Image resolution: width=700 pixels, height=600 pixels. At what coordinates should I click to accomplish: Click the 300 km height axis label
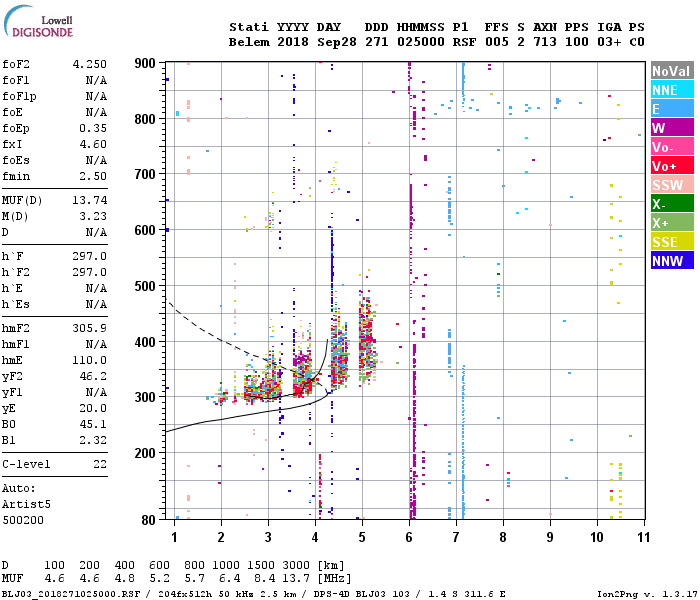[x=145, y=397]
